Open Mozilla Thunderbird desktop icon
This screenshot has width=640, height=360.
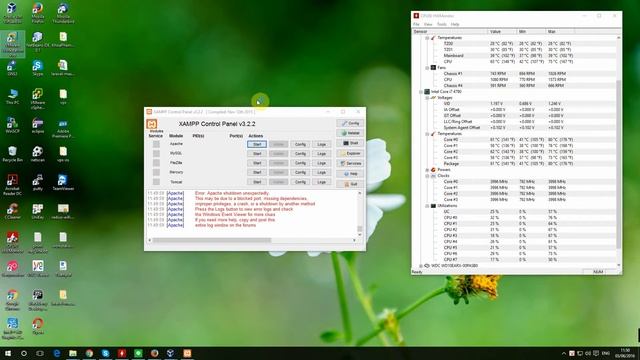tap(63, 13)
